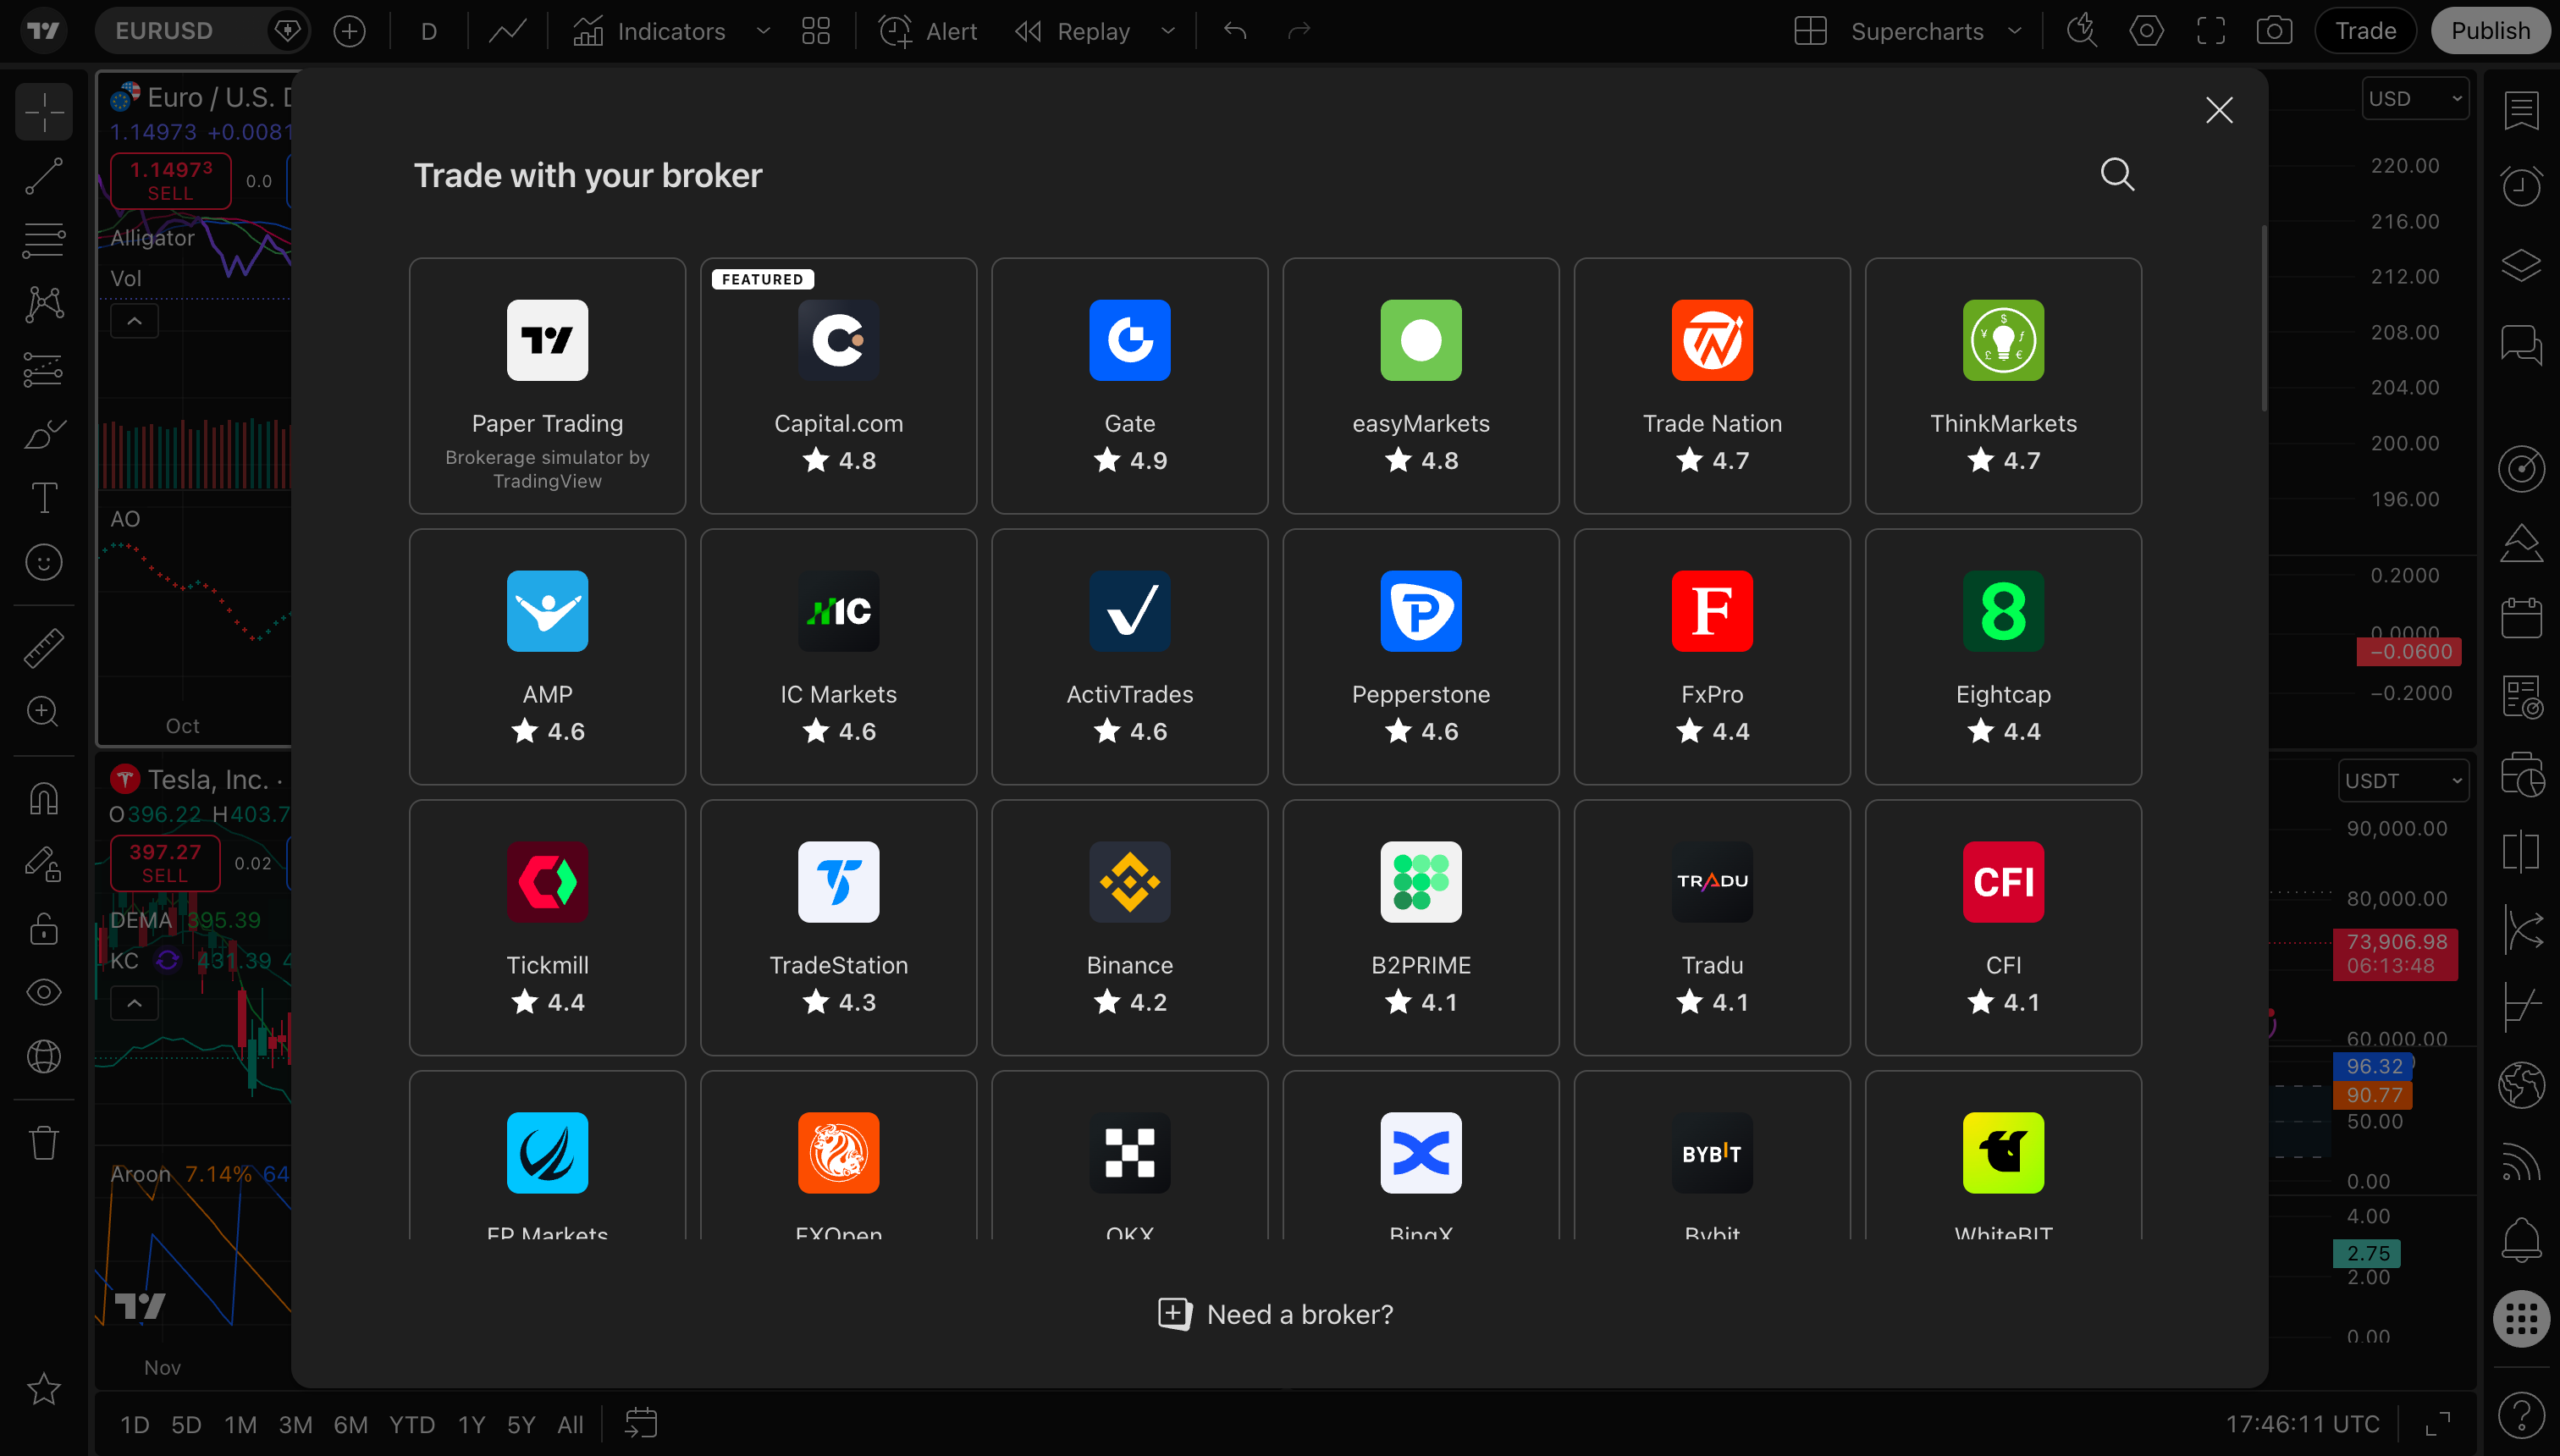Click the EURUSD 1.14973 SELL button
2560x1456 pixels.
[x=170, y=181]
